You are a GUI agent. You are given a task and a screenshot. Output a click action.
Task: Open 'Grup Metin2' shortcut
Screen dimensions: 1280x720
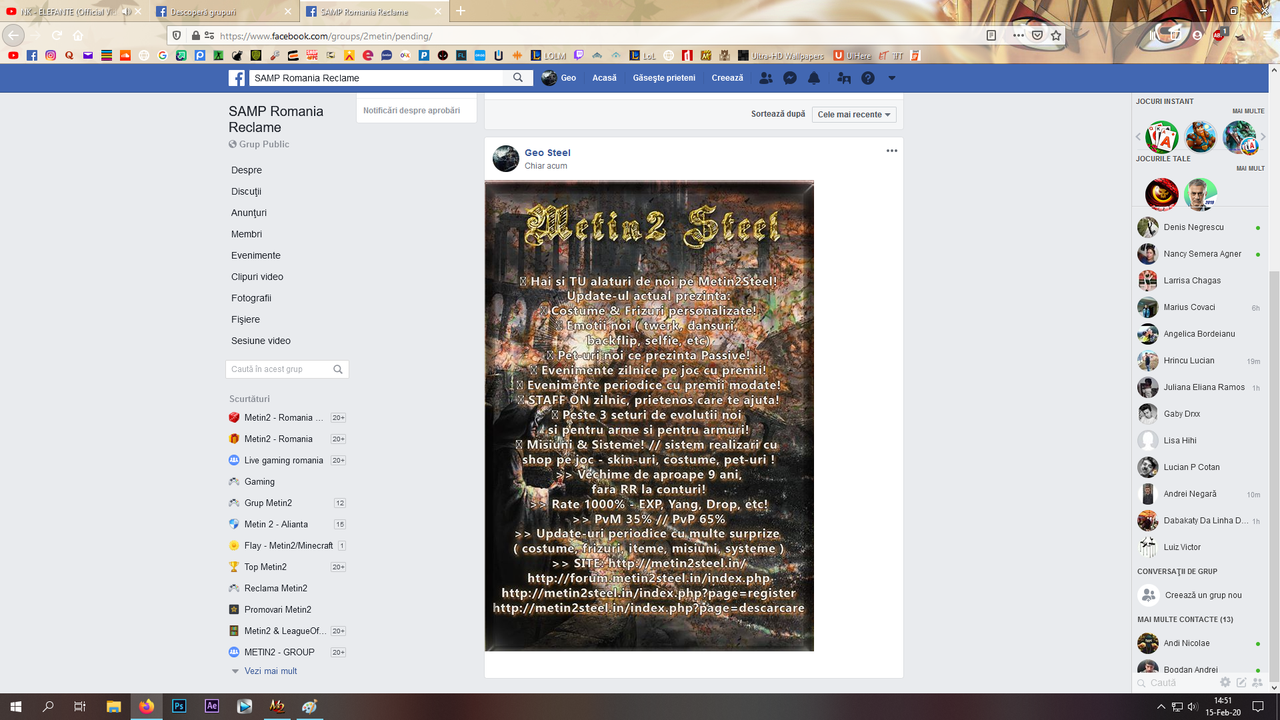pos(268,503)
